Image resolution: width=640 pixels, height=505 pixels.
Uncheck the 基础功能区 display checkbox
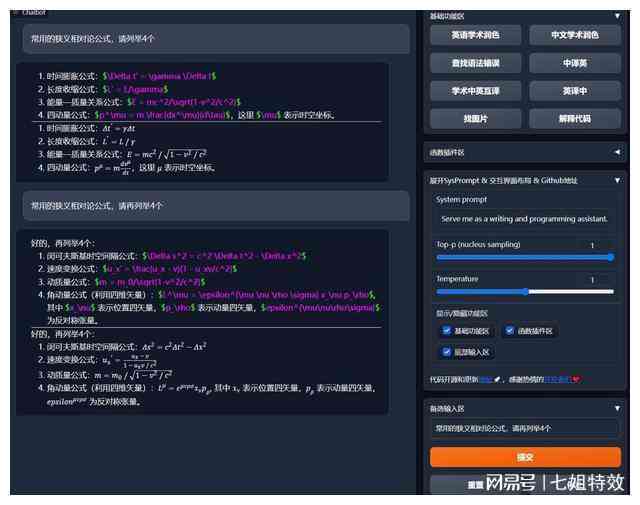tap(447, 331)
